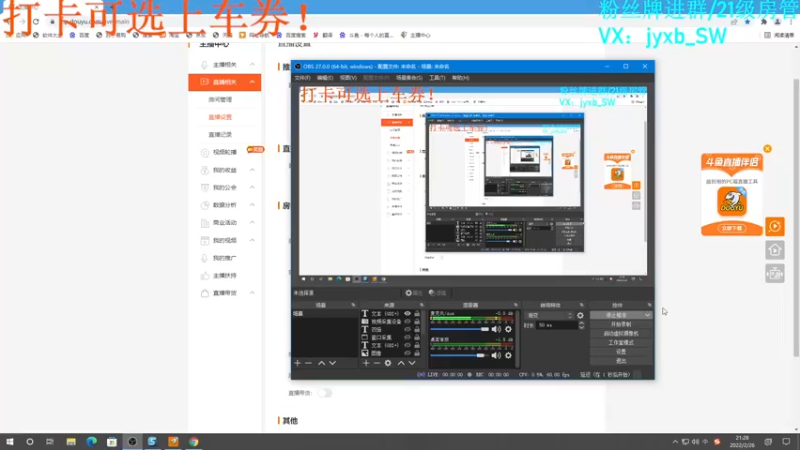Open the scene transition gear settings
The width and height of the screenshot is (800, 450).
[x=580, y=315]
